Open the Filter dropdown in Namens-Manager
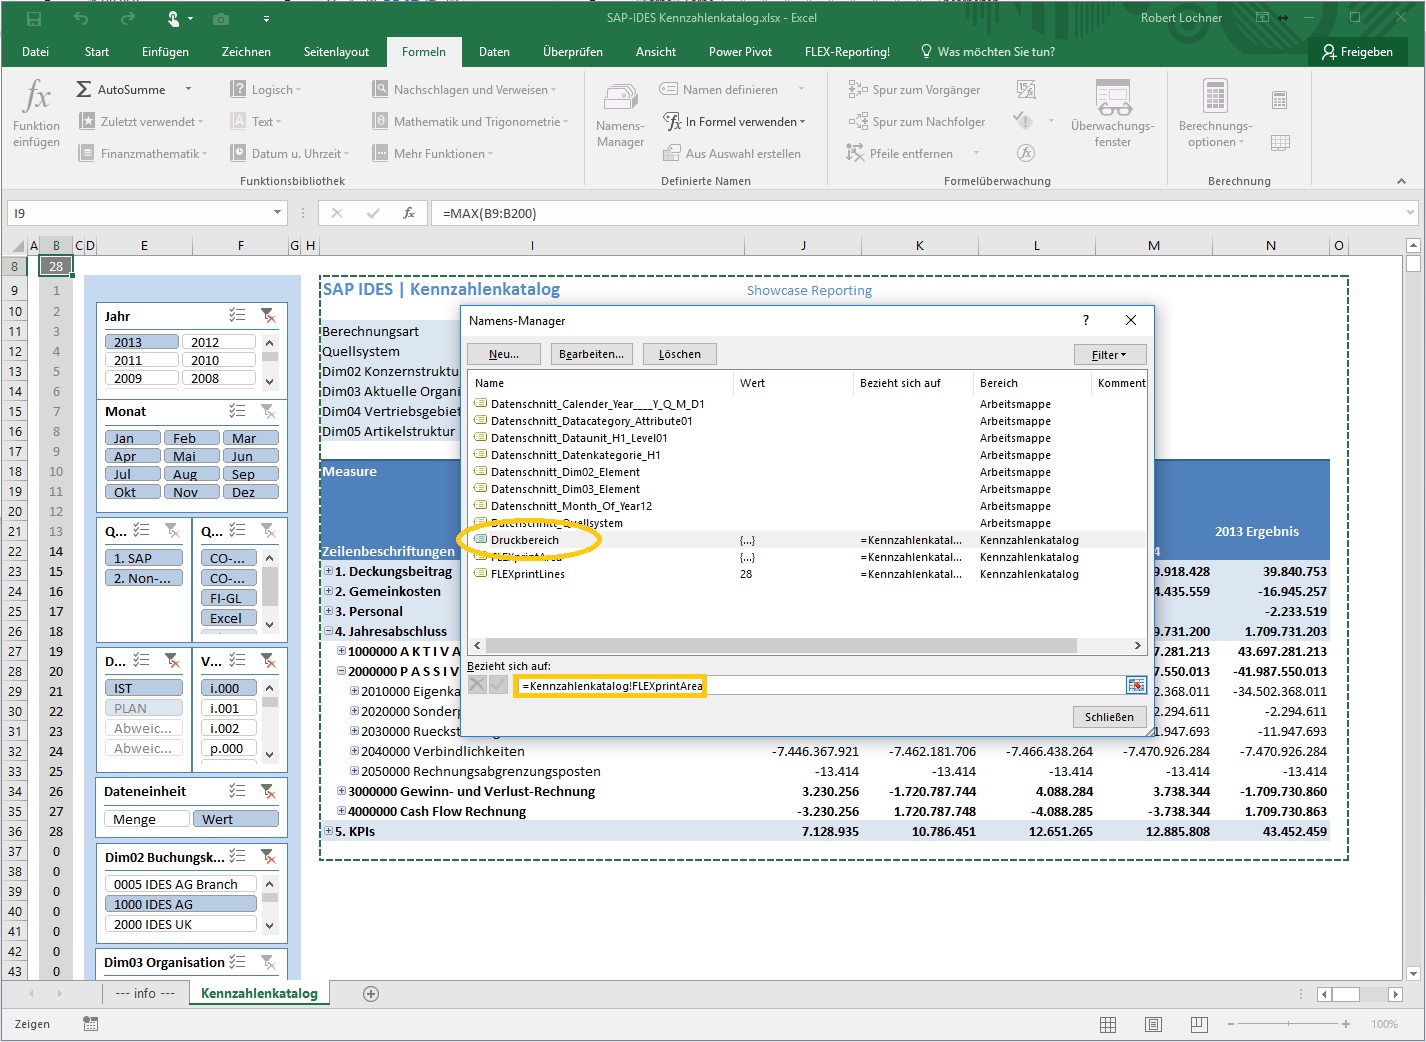 pyautogui.click(x=1110, y=354)
